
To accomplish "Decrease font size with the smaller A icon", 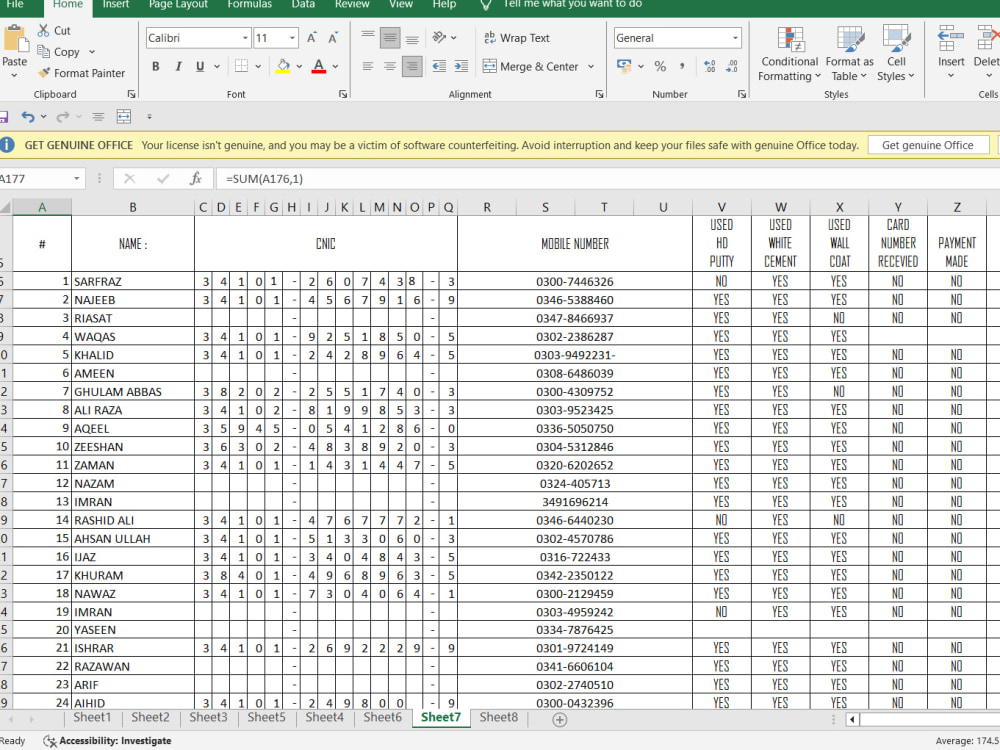I will [333, 38].
